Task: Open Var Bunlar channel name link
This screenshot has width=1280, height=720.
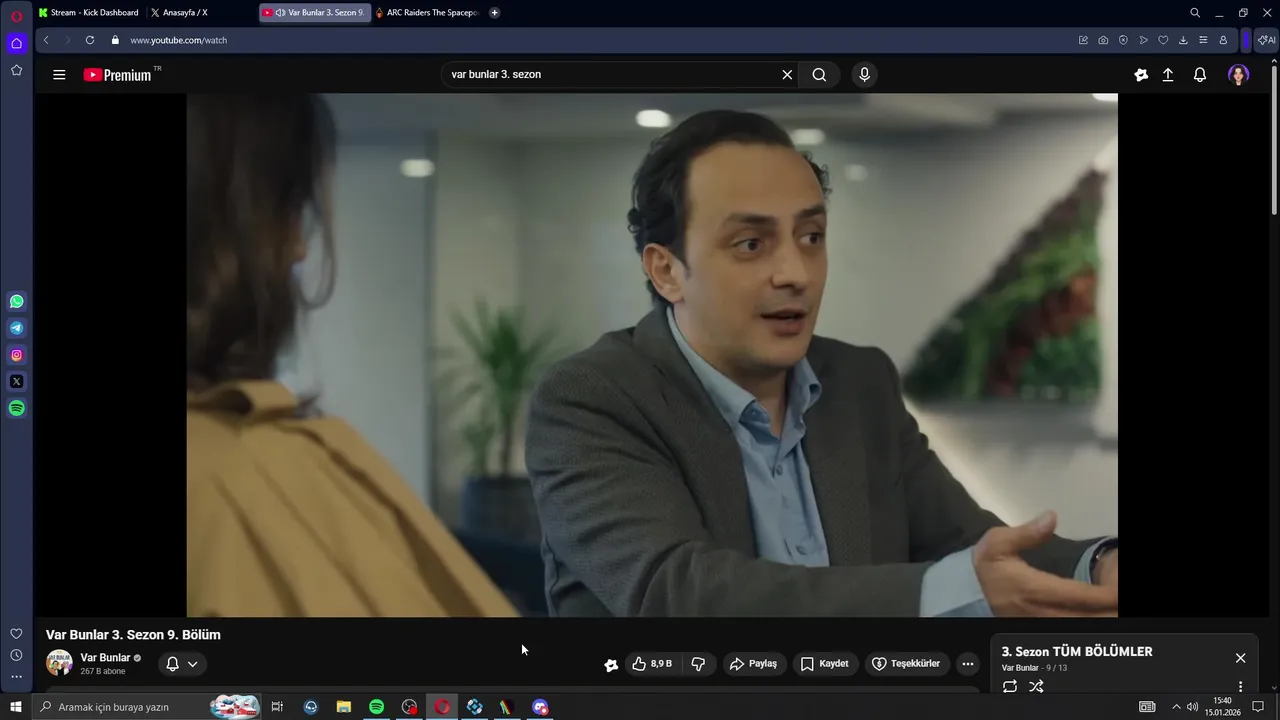Action: coord(105,658)
